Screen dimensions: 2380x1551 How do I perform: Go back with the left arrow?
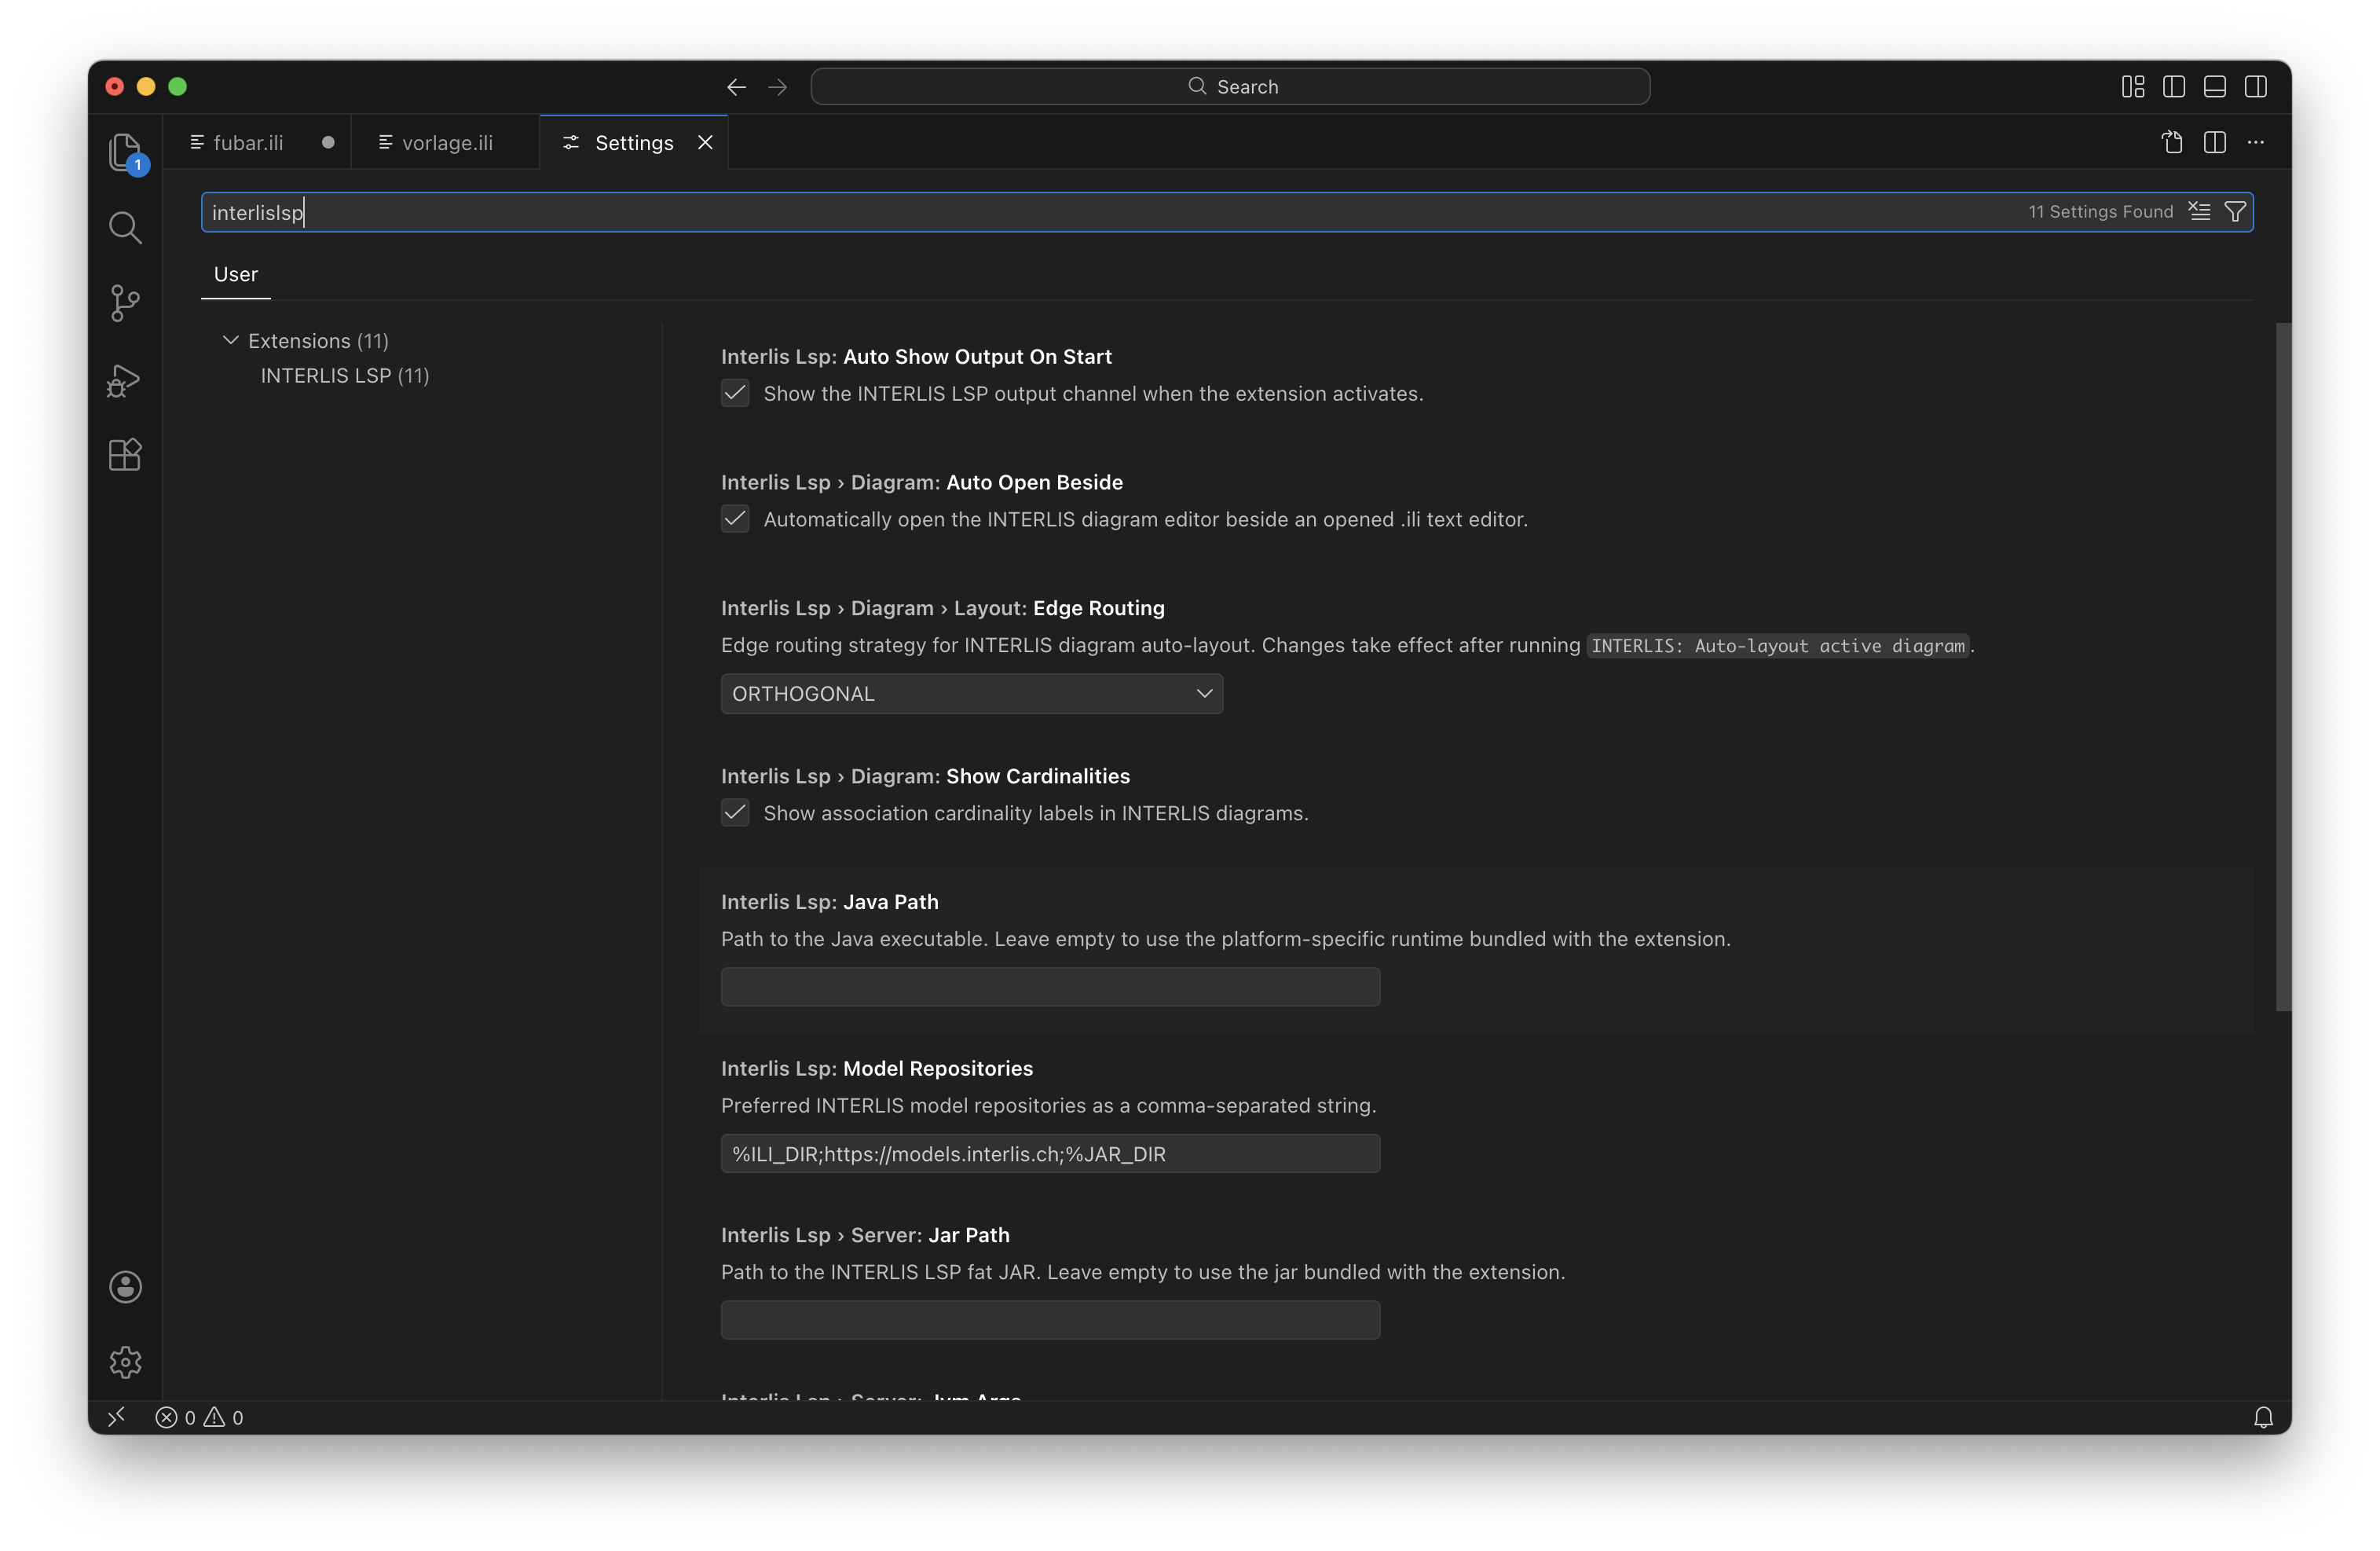pyautogui.click(x=736, y=87)
